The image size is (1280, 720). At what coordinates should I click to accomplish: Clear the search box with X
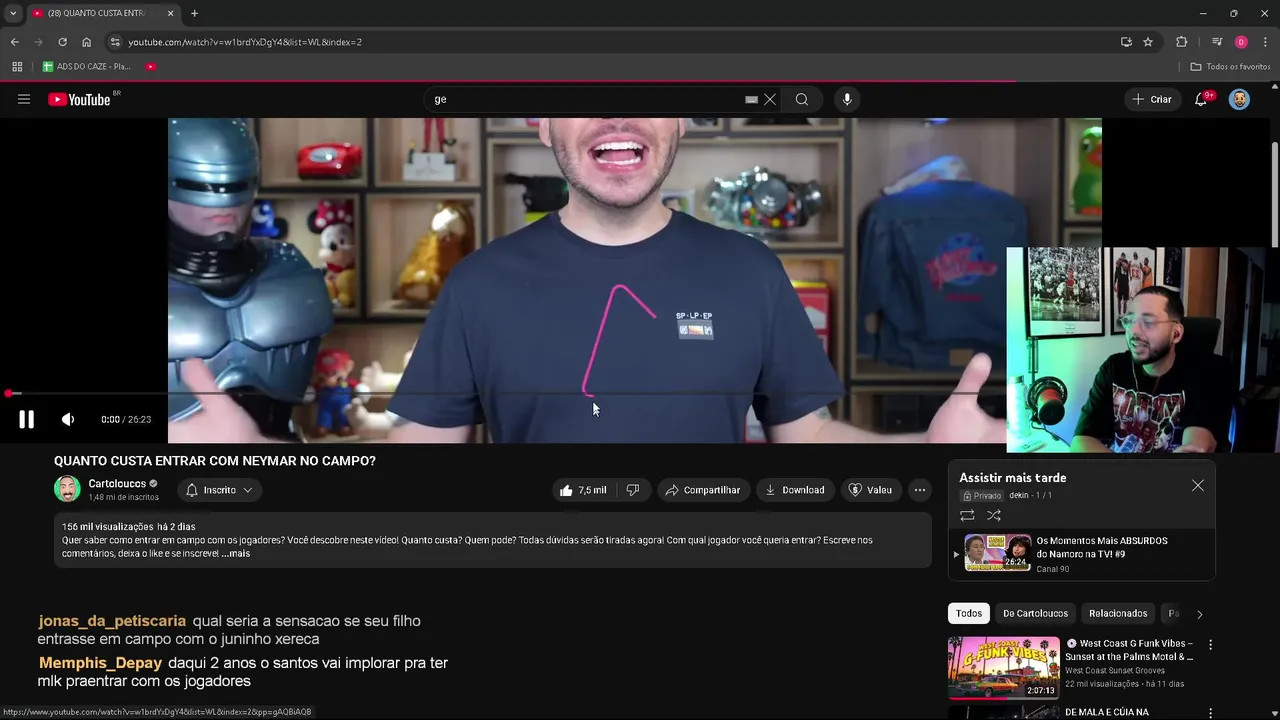point(770,100)
